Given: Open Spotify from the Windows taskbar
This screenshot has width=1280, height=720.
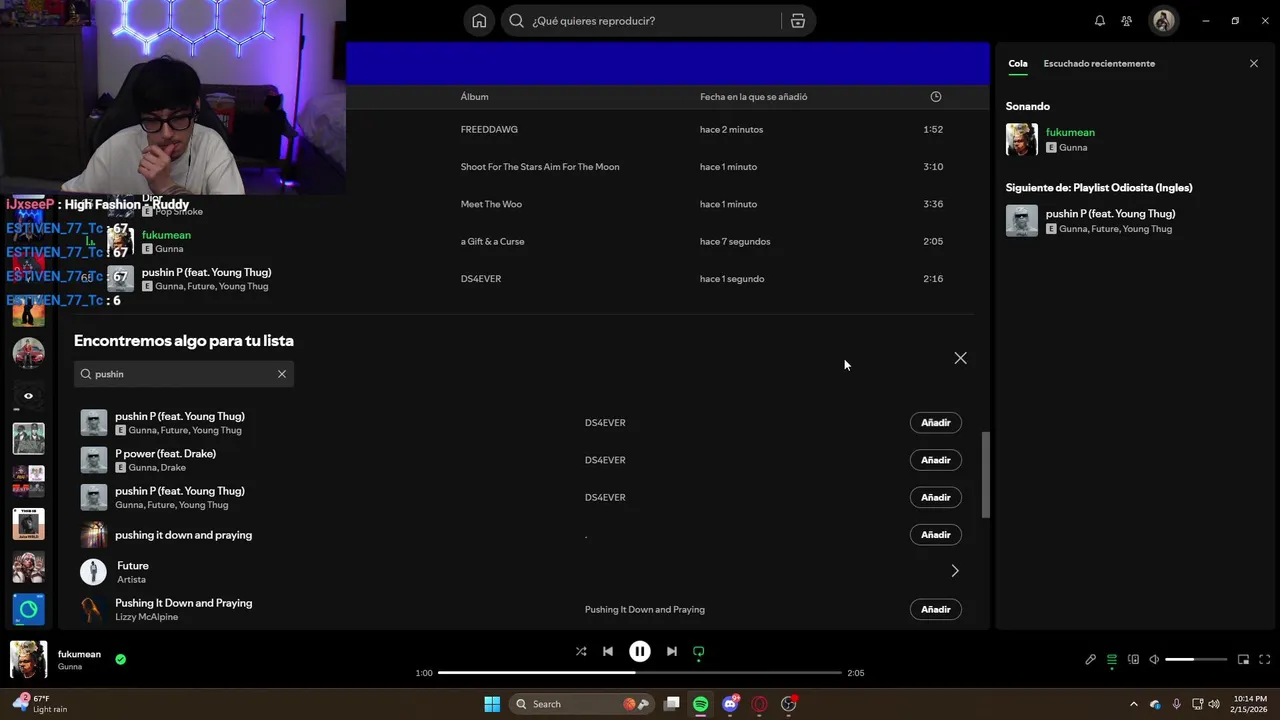Looking at the screenshot, I should (x=701, y=704).
